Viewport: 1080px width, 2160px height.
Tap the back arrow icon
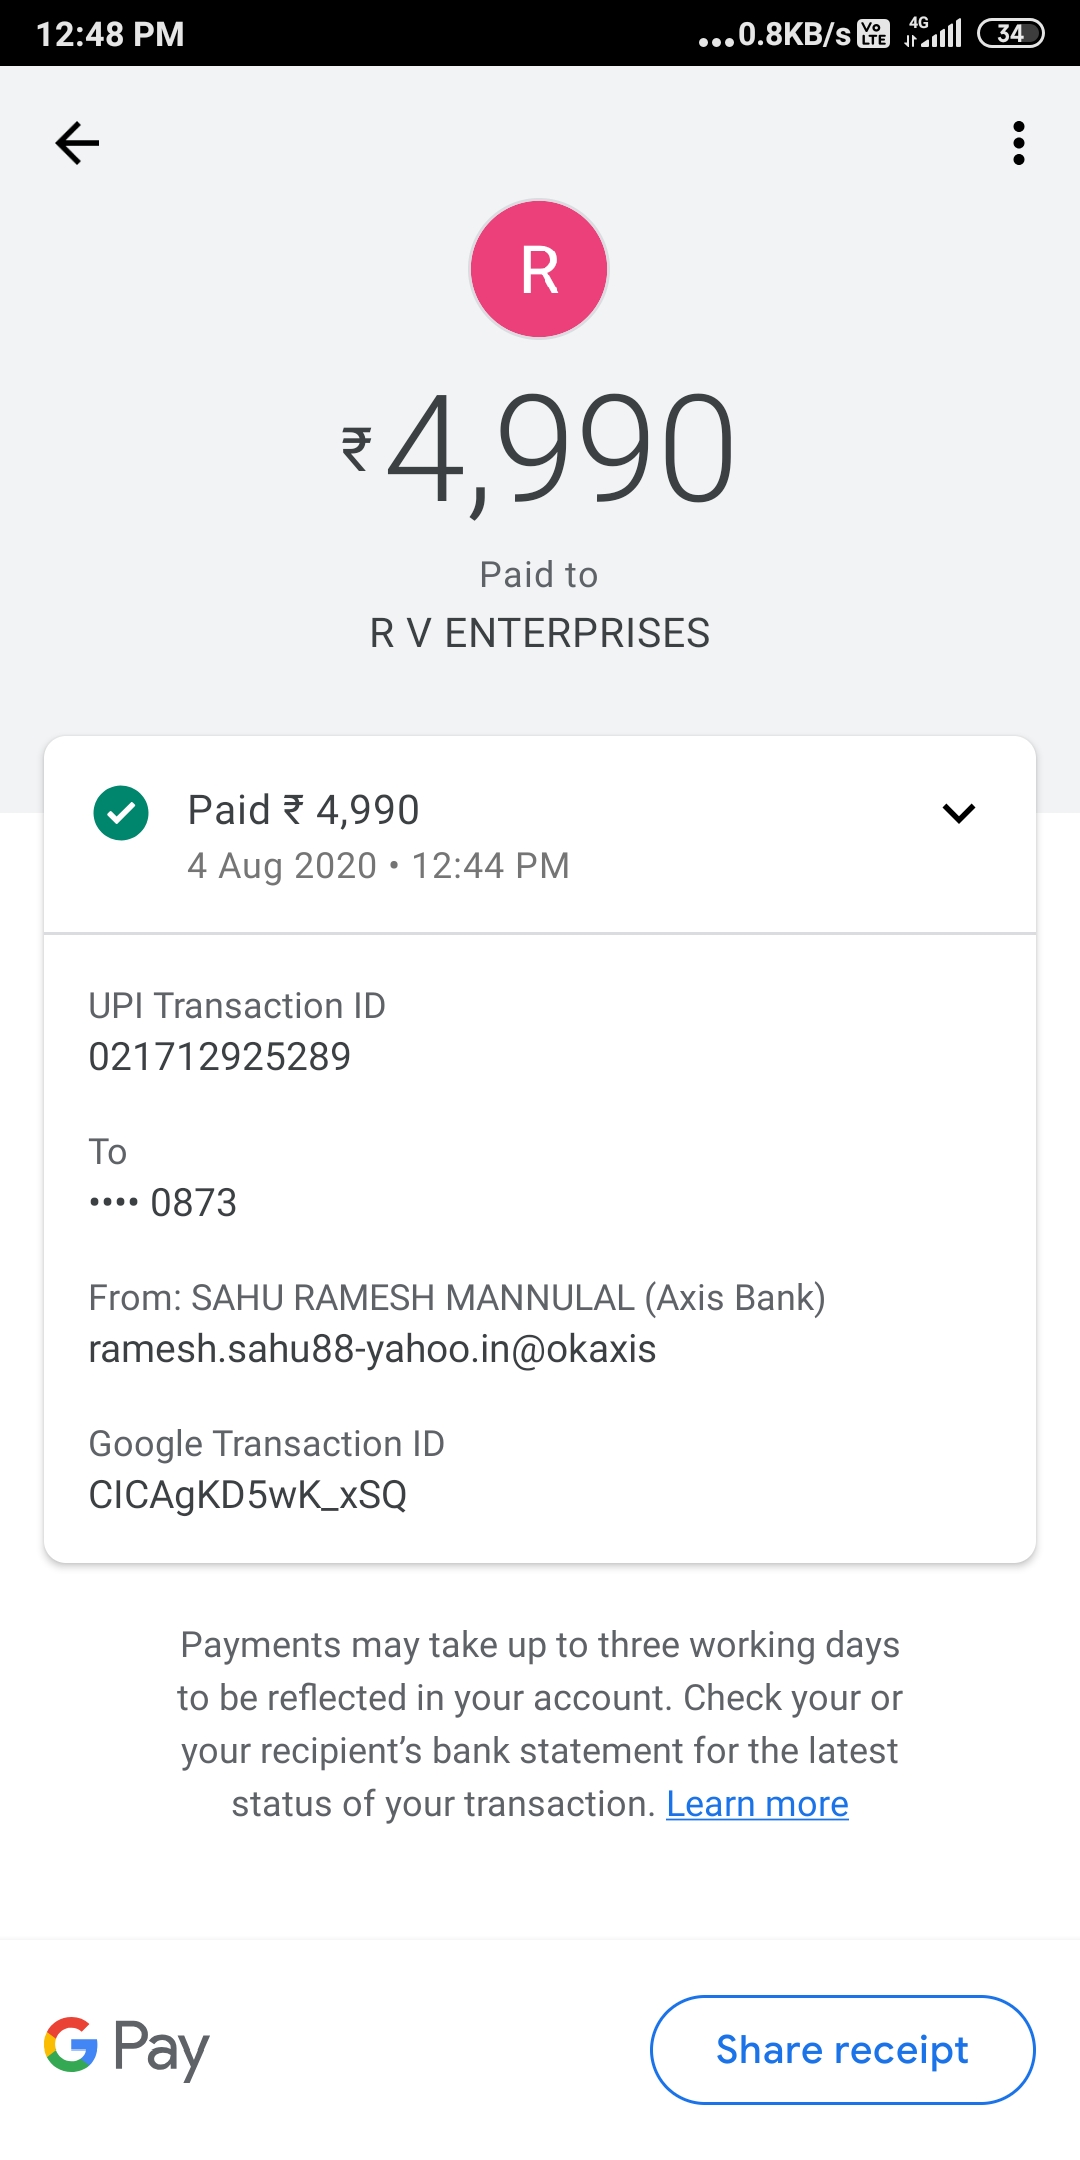pyautogui.click(x=77, y=143)
